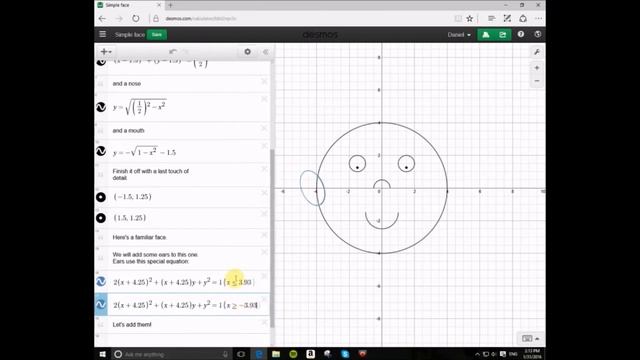Click the share graph icon

click(502, 35)
